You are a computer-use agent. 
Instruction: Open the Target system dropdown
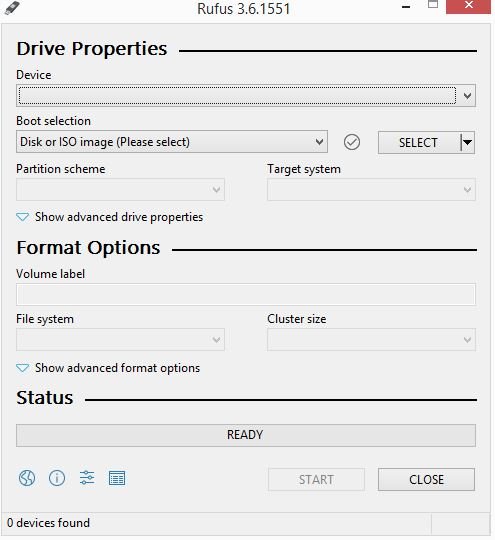[x=371, y=189]
